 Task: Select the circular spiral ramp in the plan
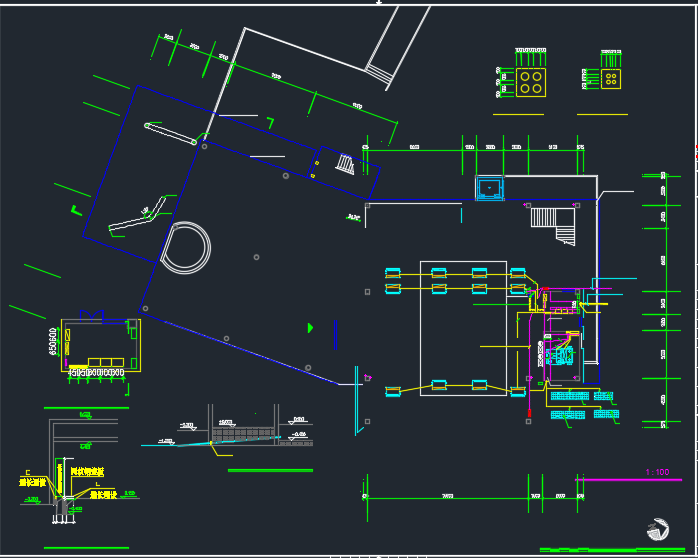[185, 247]
